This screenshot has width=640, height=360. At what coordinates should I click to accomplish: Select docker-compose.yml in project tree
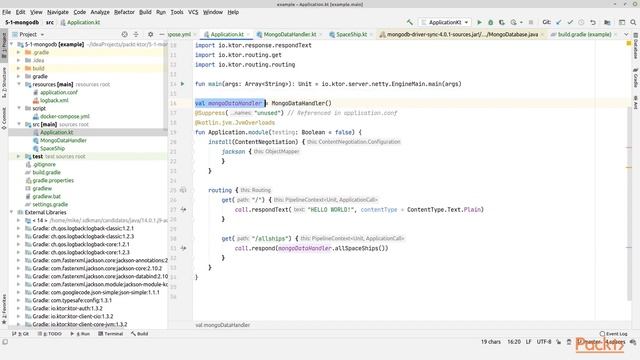coord(64,116)
